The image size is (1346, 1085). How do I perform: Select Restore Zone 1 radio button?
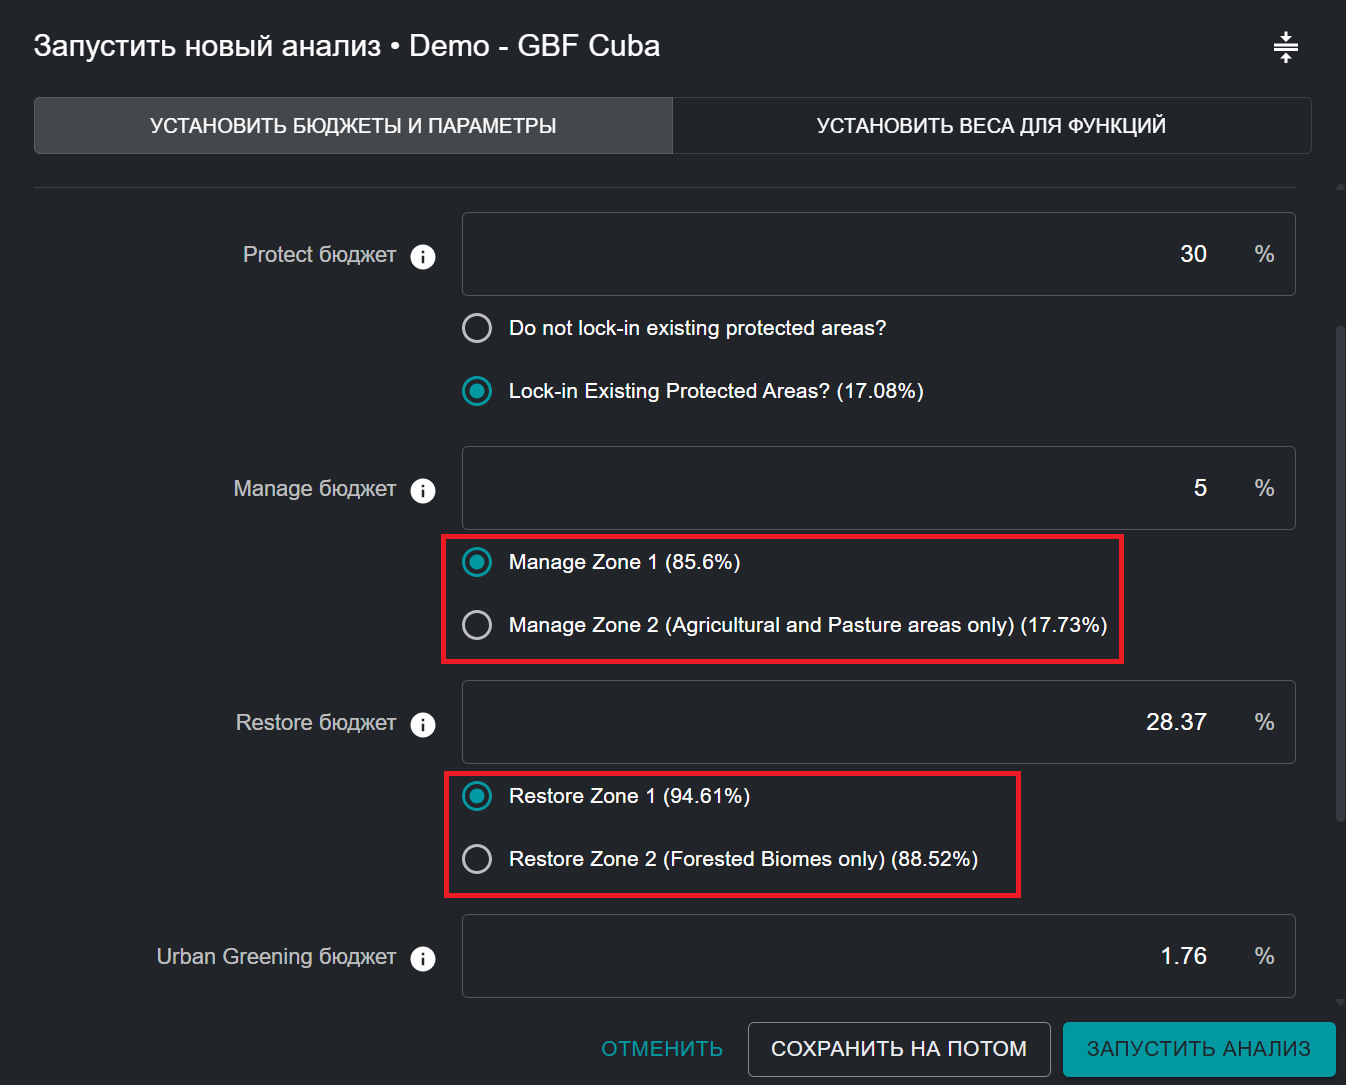tap(477, 796)
